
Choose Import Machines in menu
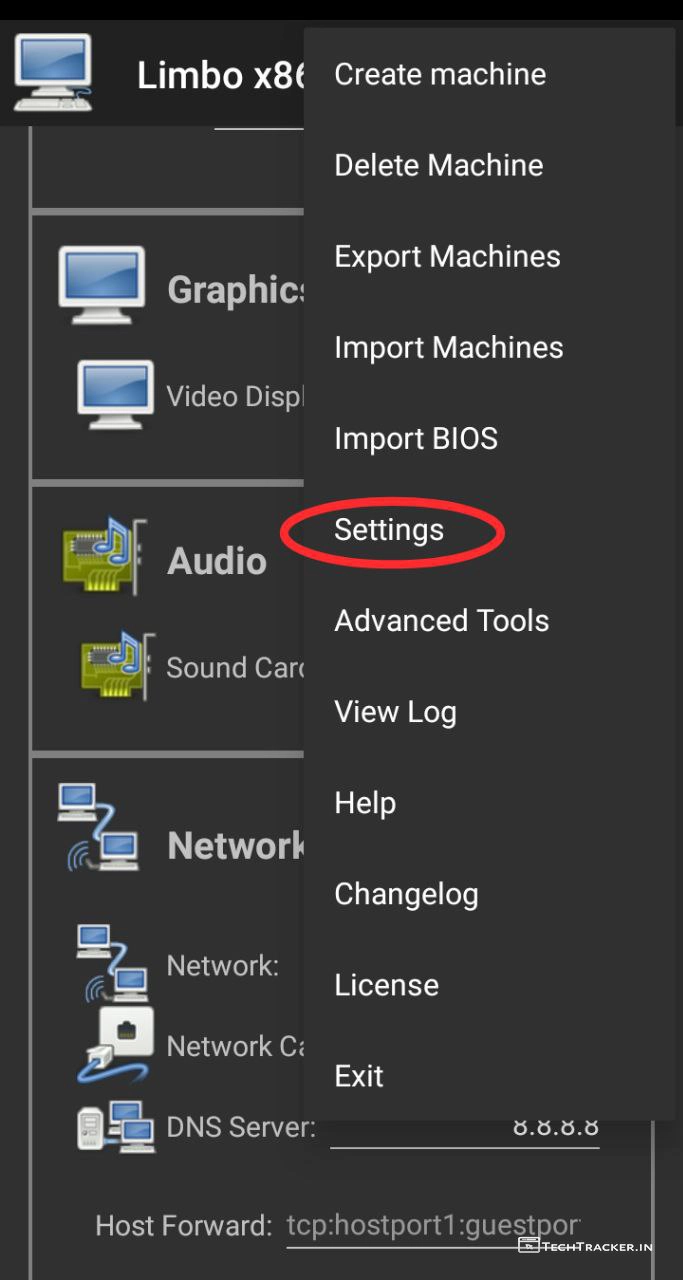tap(449, 347)
